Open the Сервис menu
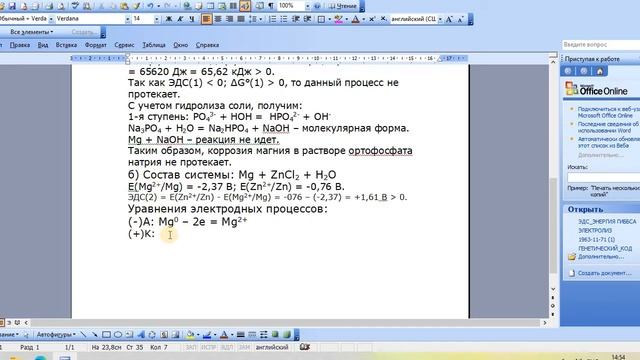This screenshot has width=640, height=360. (x=124, y=45)
